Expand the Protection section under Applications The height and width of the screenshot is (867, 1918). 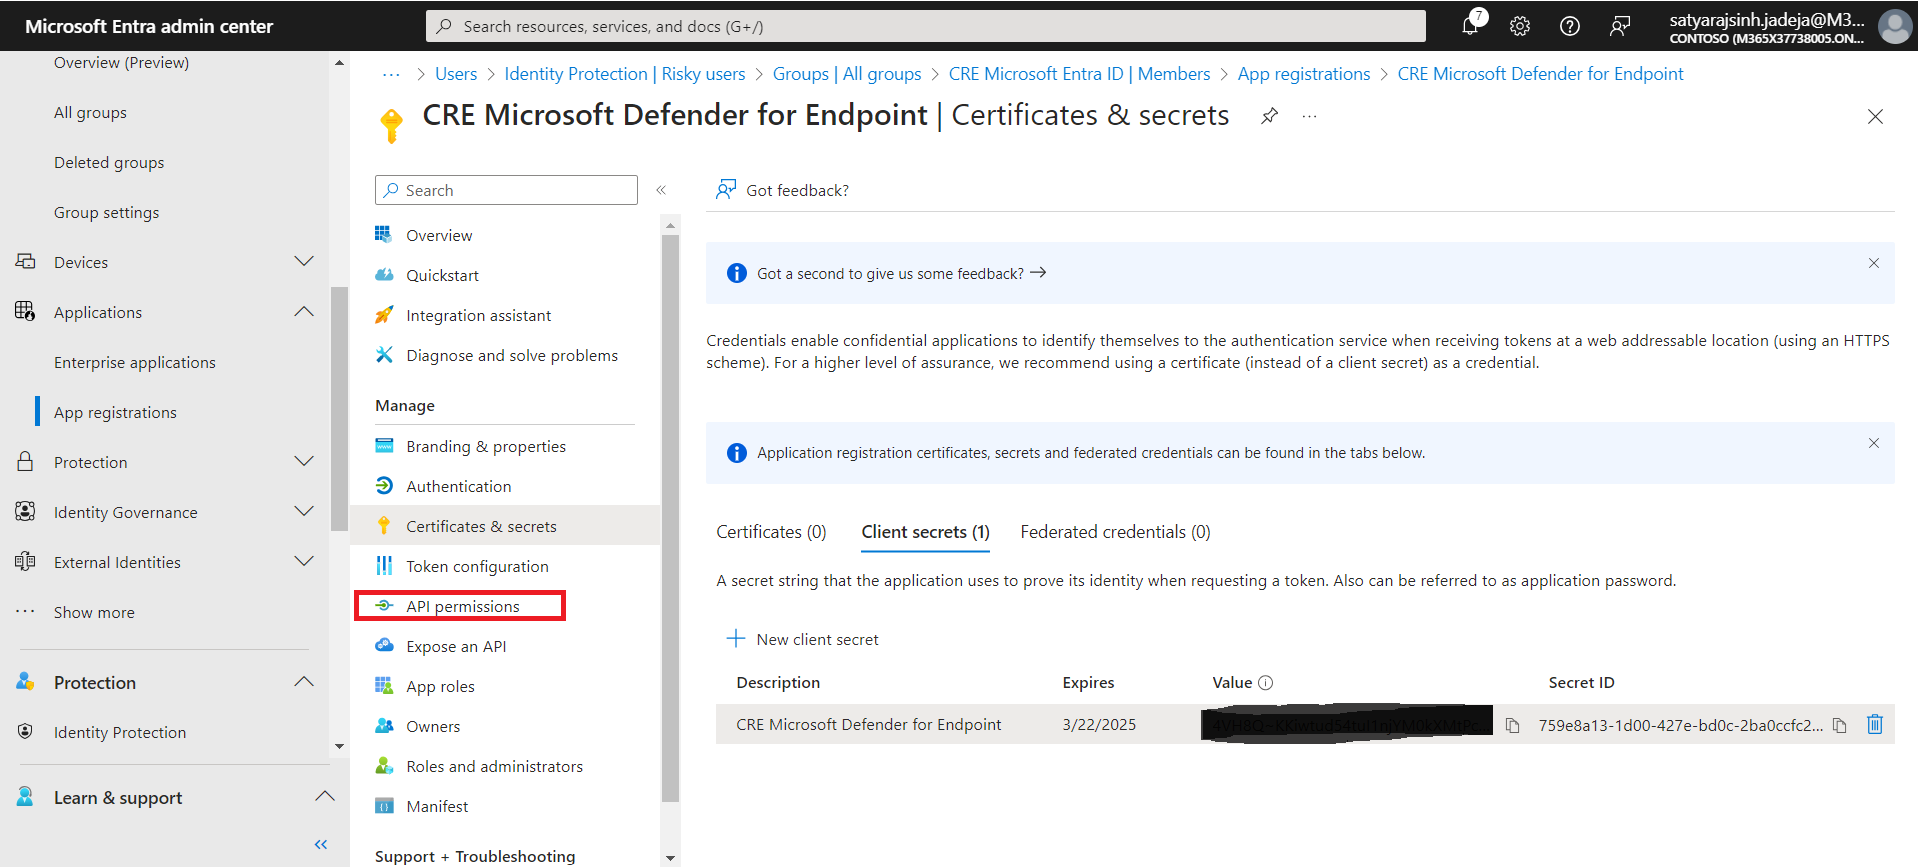click(x=304, y=461)
